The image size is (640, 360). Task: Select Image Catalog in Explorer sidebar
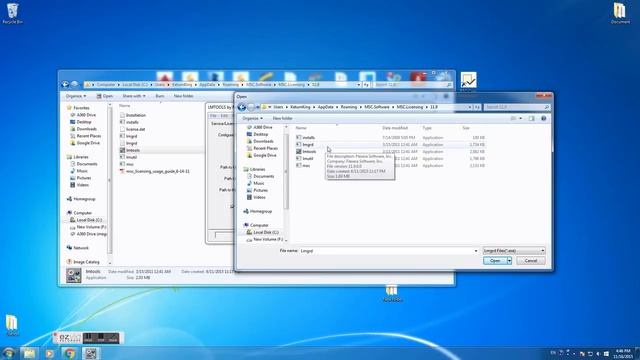[x=83, y=262]
